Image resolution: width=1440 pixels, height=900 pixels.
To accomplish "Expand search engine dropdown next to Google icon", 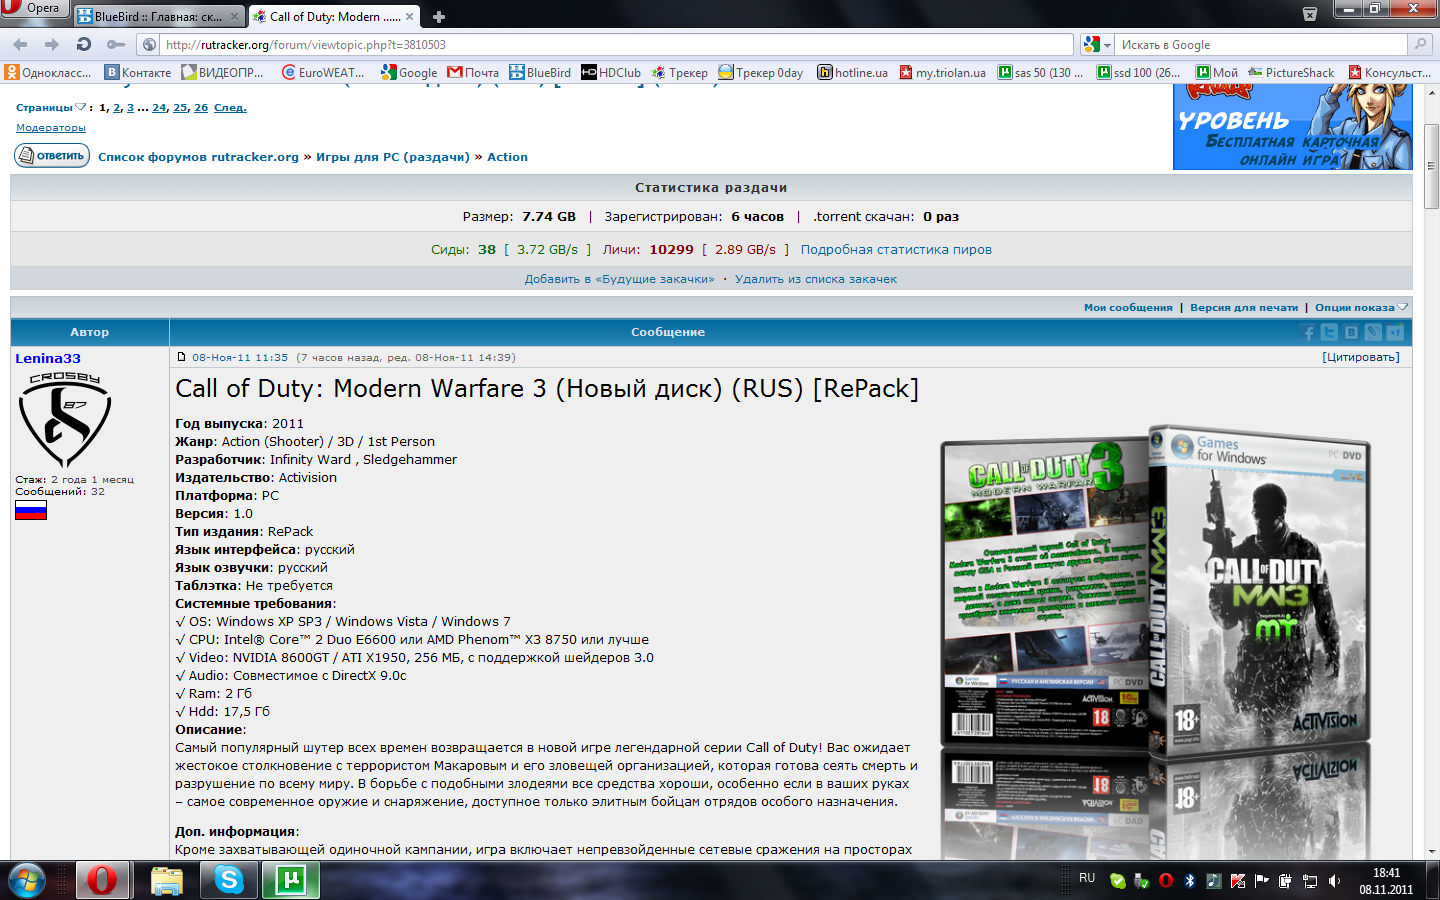I will (x=1107, y=45).
